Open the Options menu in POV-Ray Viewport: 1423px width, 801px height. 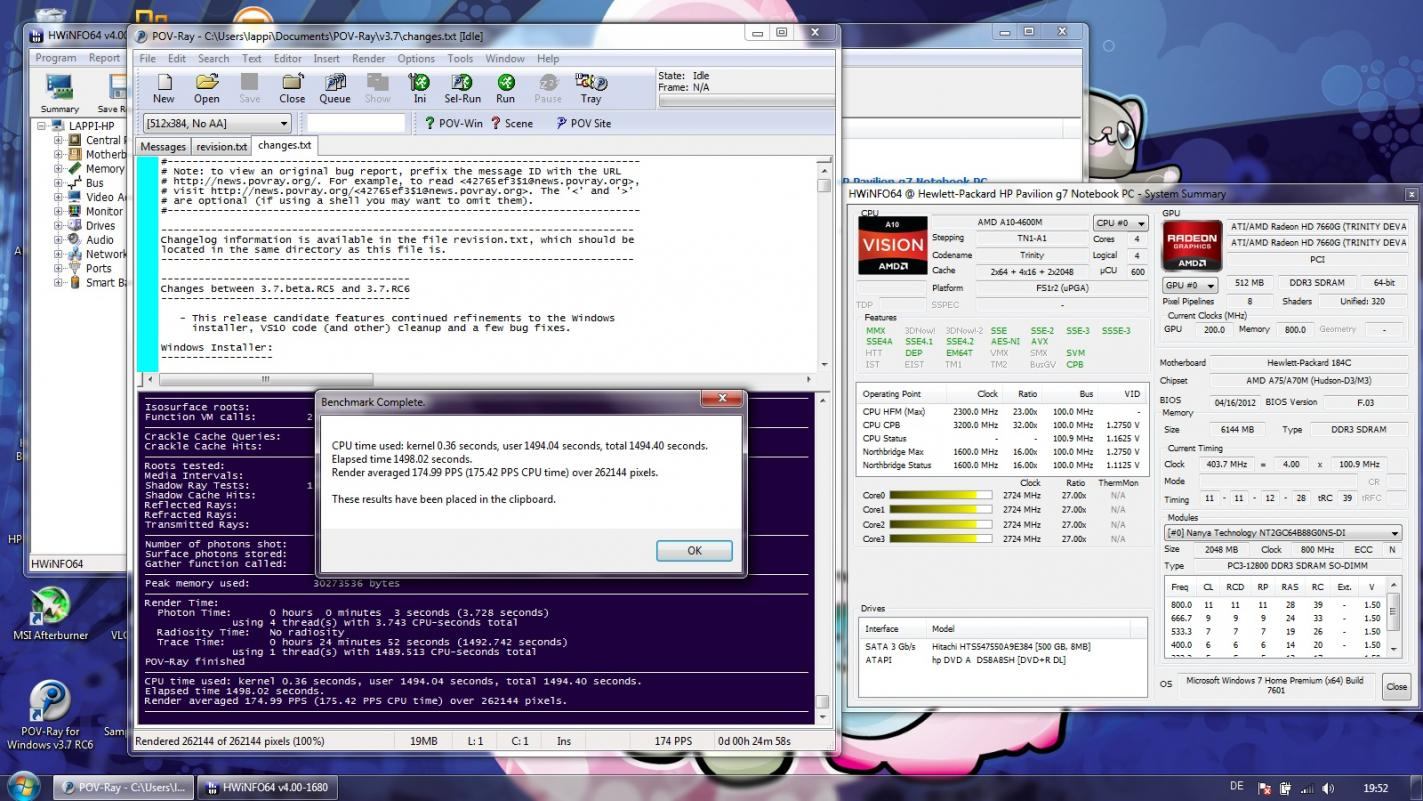[x=416, y=59]
